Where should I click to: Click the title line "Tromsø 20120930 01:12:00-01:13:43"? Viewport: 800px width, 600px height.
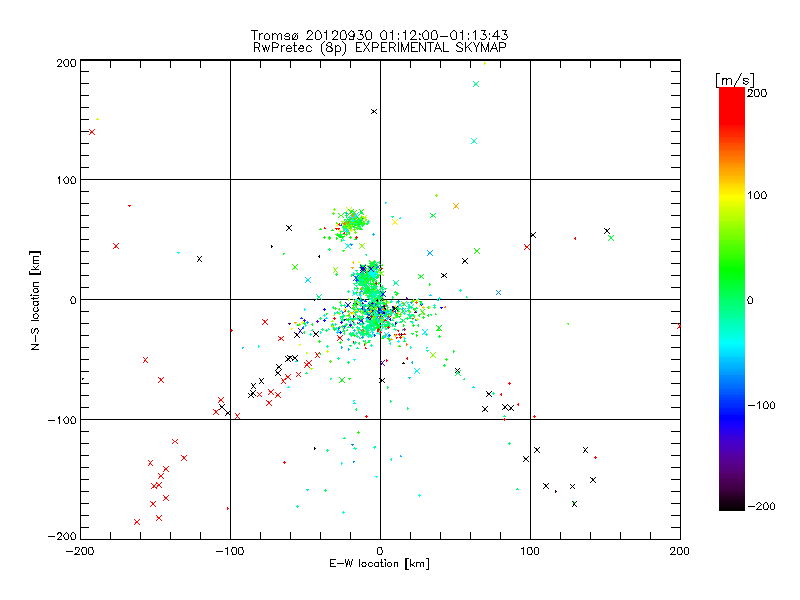pos(379,35)
